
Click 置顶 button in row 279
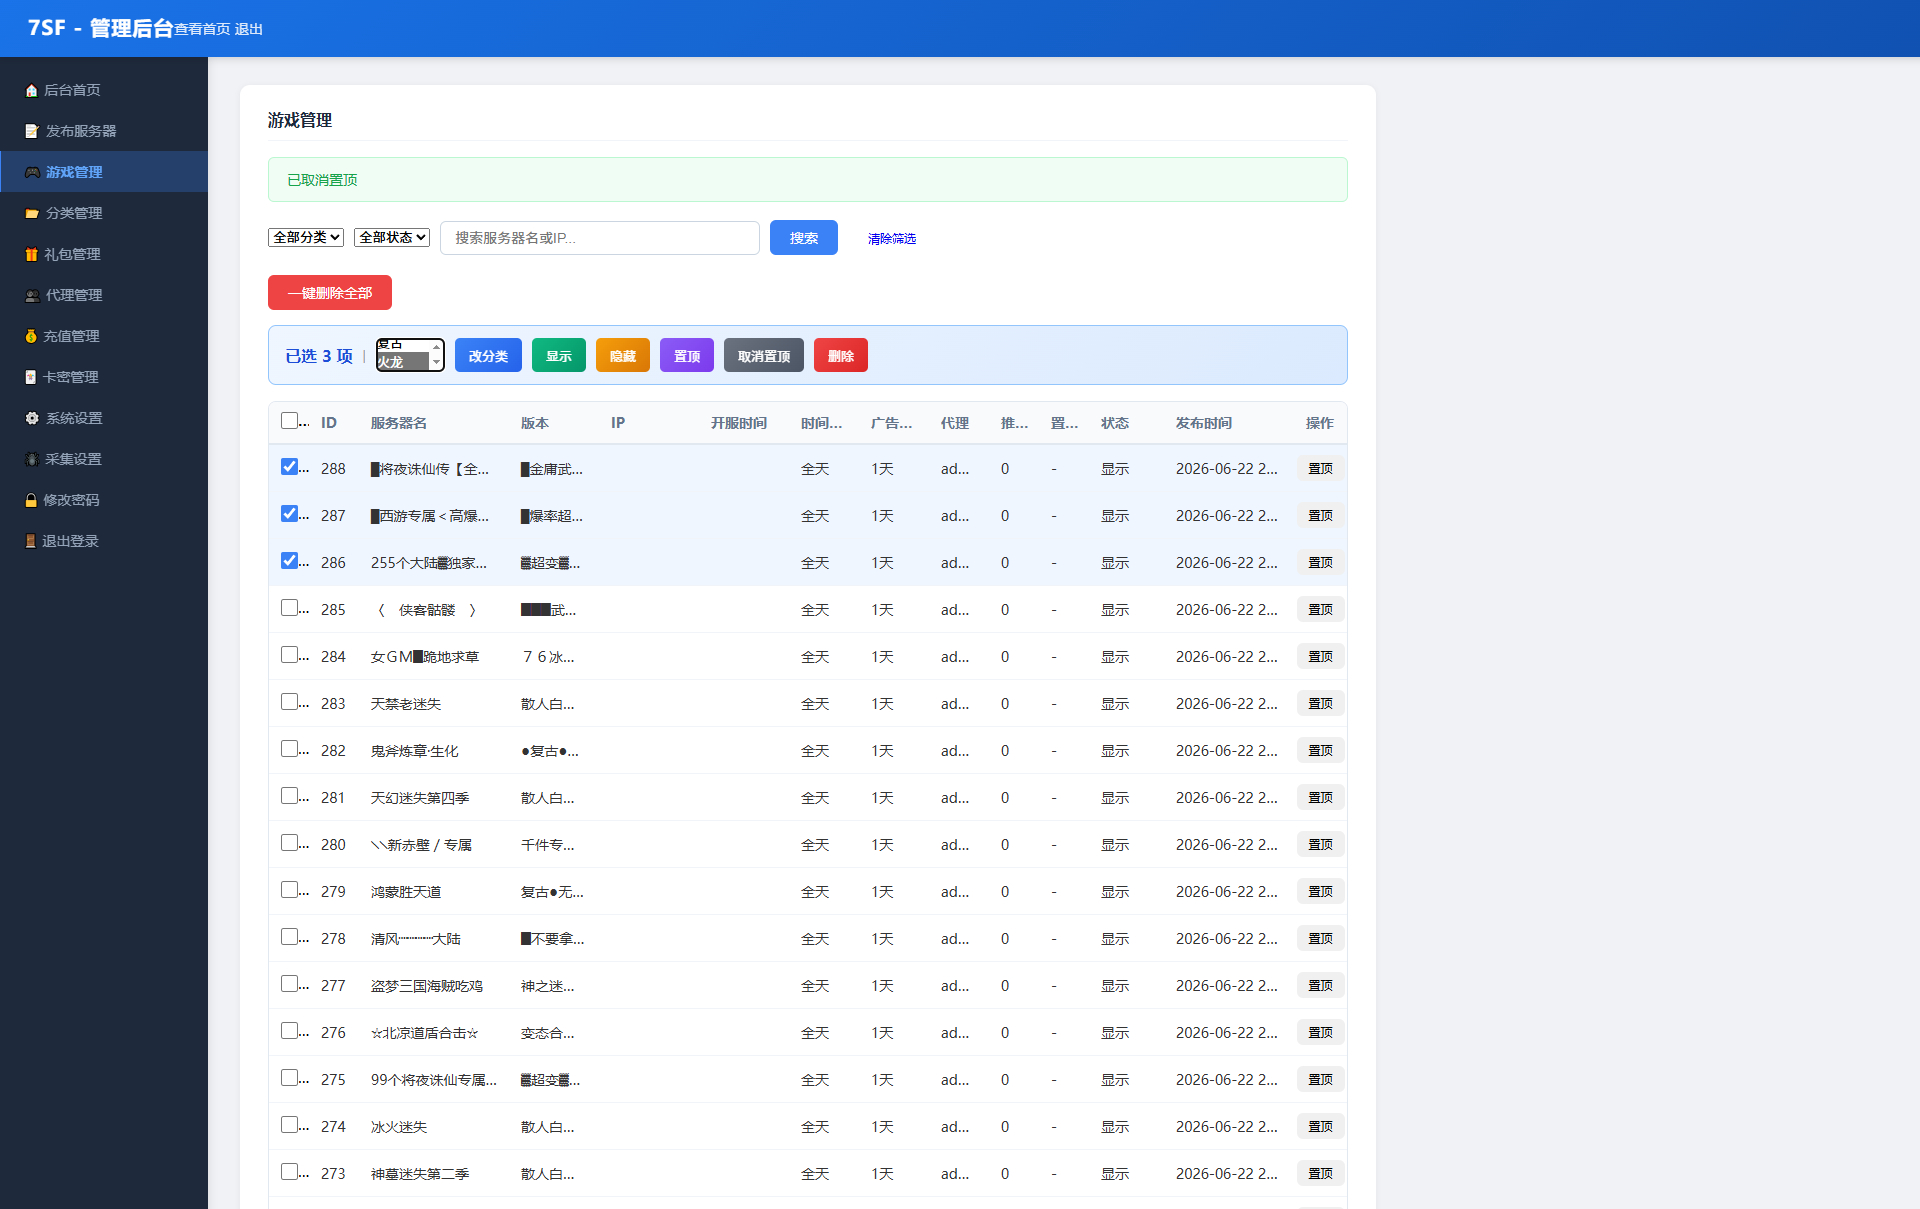(1321, 892)
